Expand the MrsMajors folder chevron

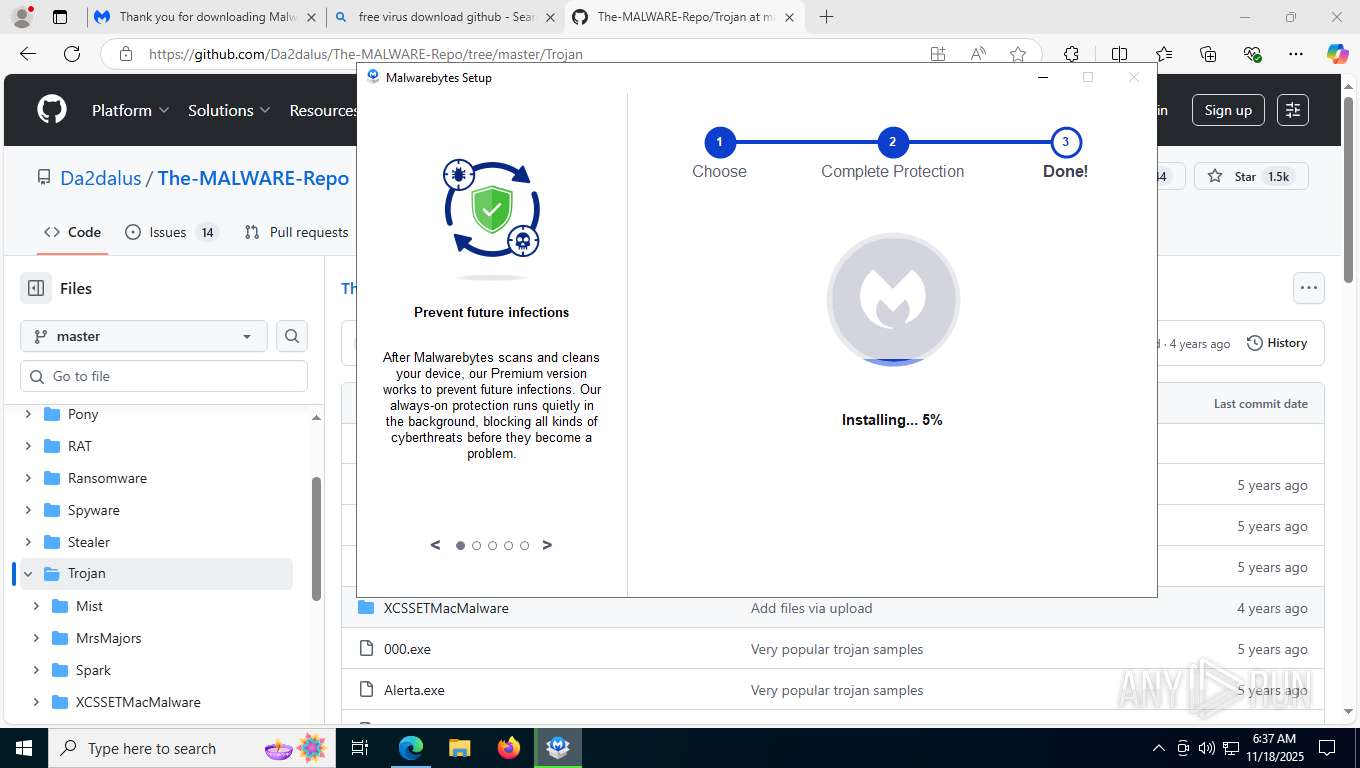(36, 638)
